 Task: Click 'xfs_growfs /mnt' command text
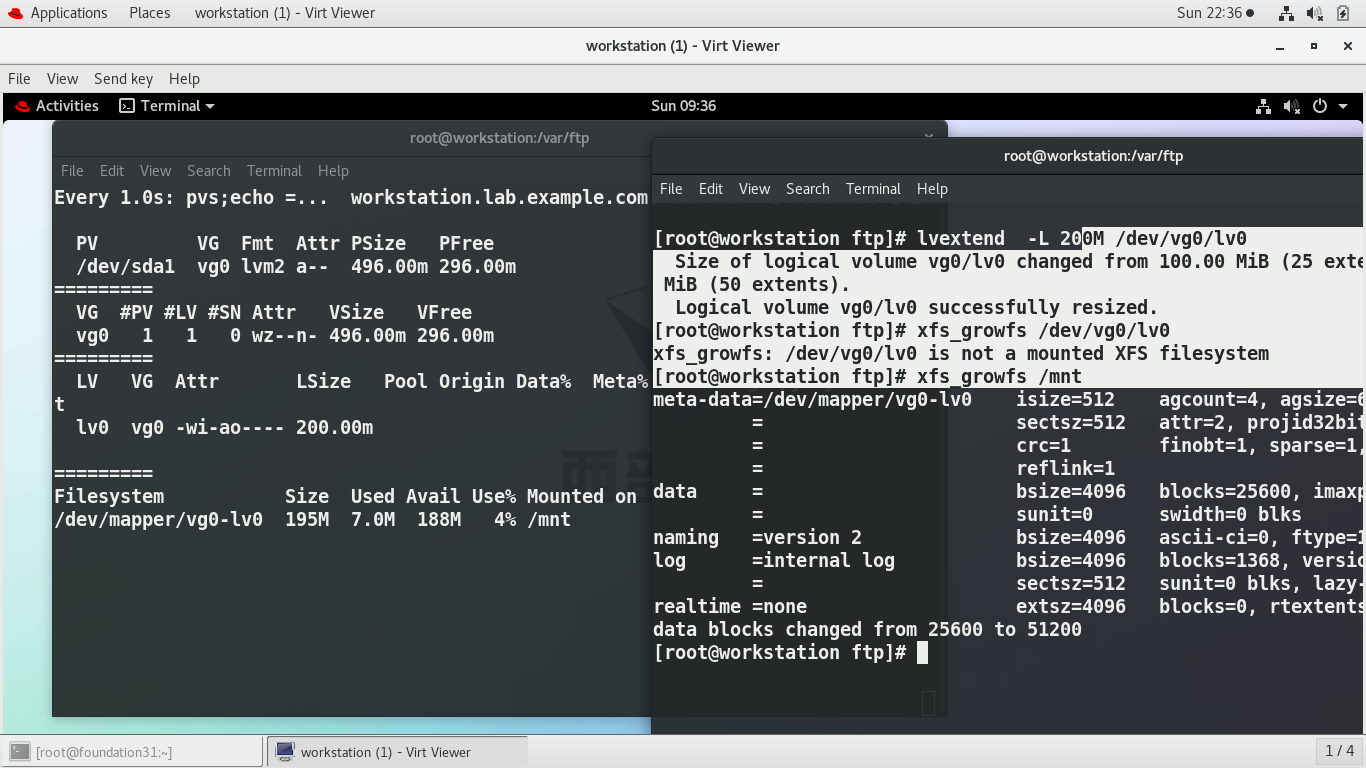pyautogui.click(x=999, y=377)
